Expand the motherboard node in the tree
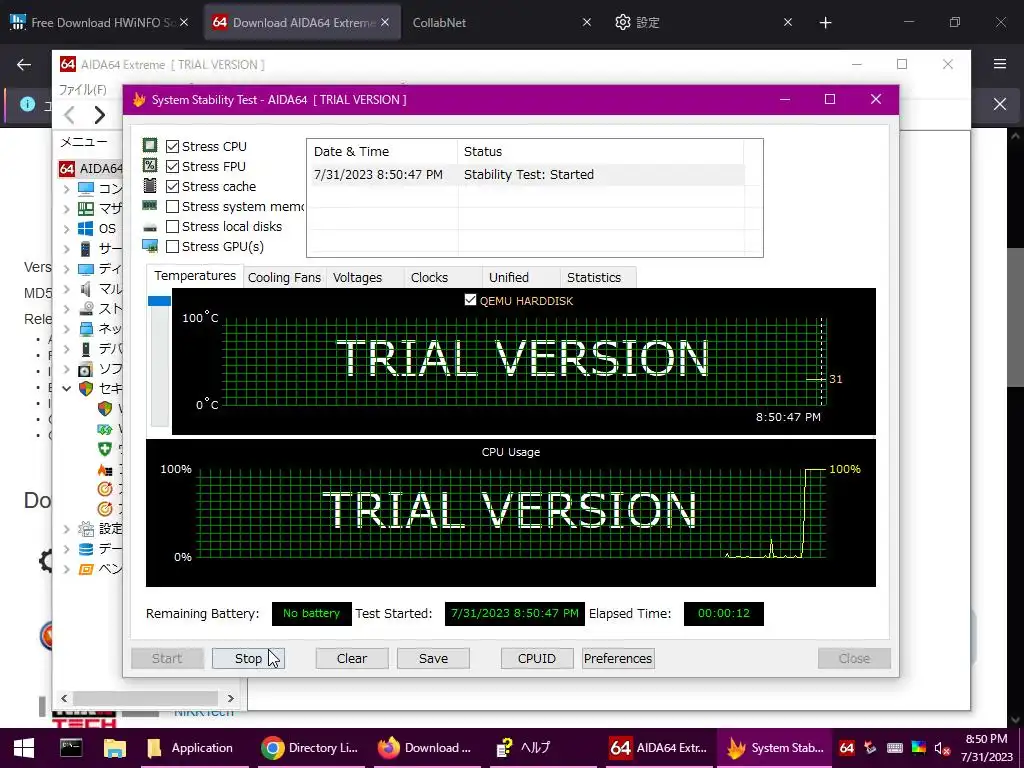The width and height of the screenshot is (1024, 768). pos(66,209)
